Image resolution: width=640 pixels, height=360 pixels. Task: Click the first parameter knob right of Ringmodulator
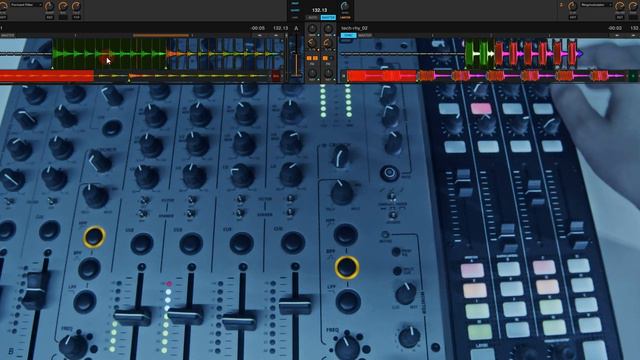tap(620, 6)
